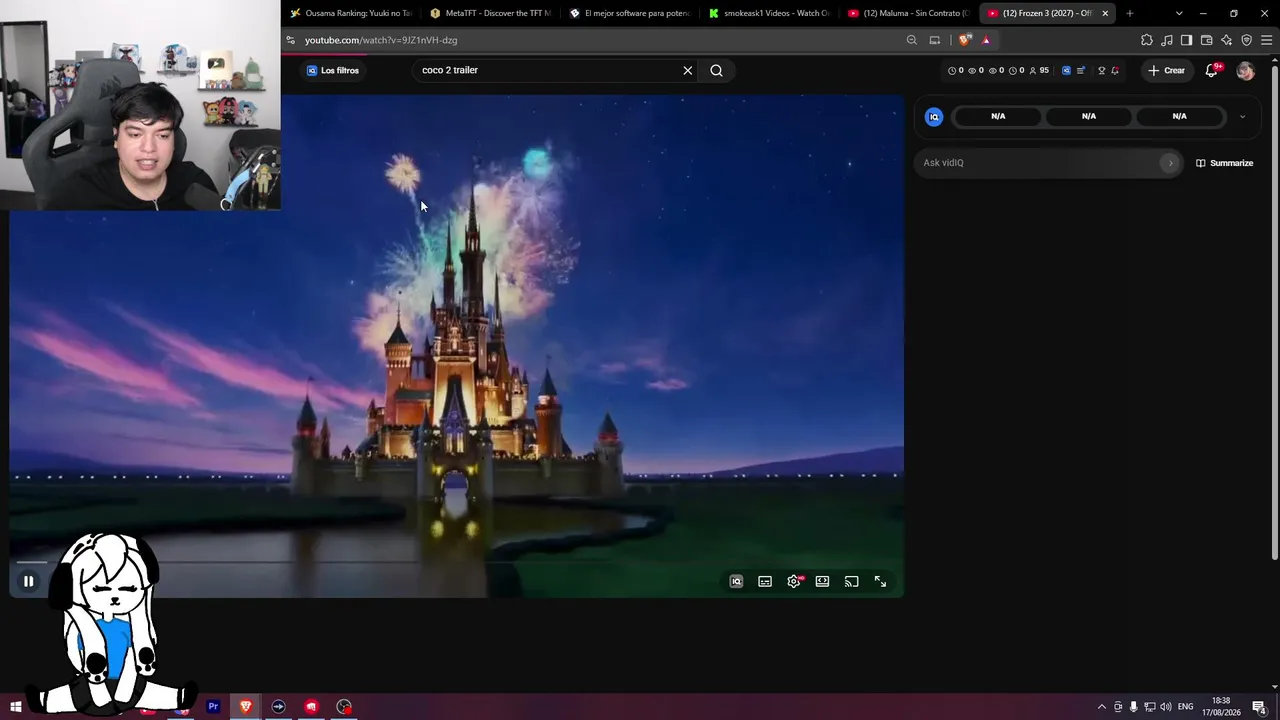This screenshot has width=1280, height=720.
Task: Click the round vidIQ badge in score panel
Action: (934, 116)
